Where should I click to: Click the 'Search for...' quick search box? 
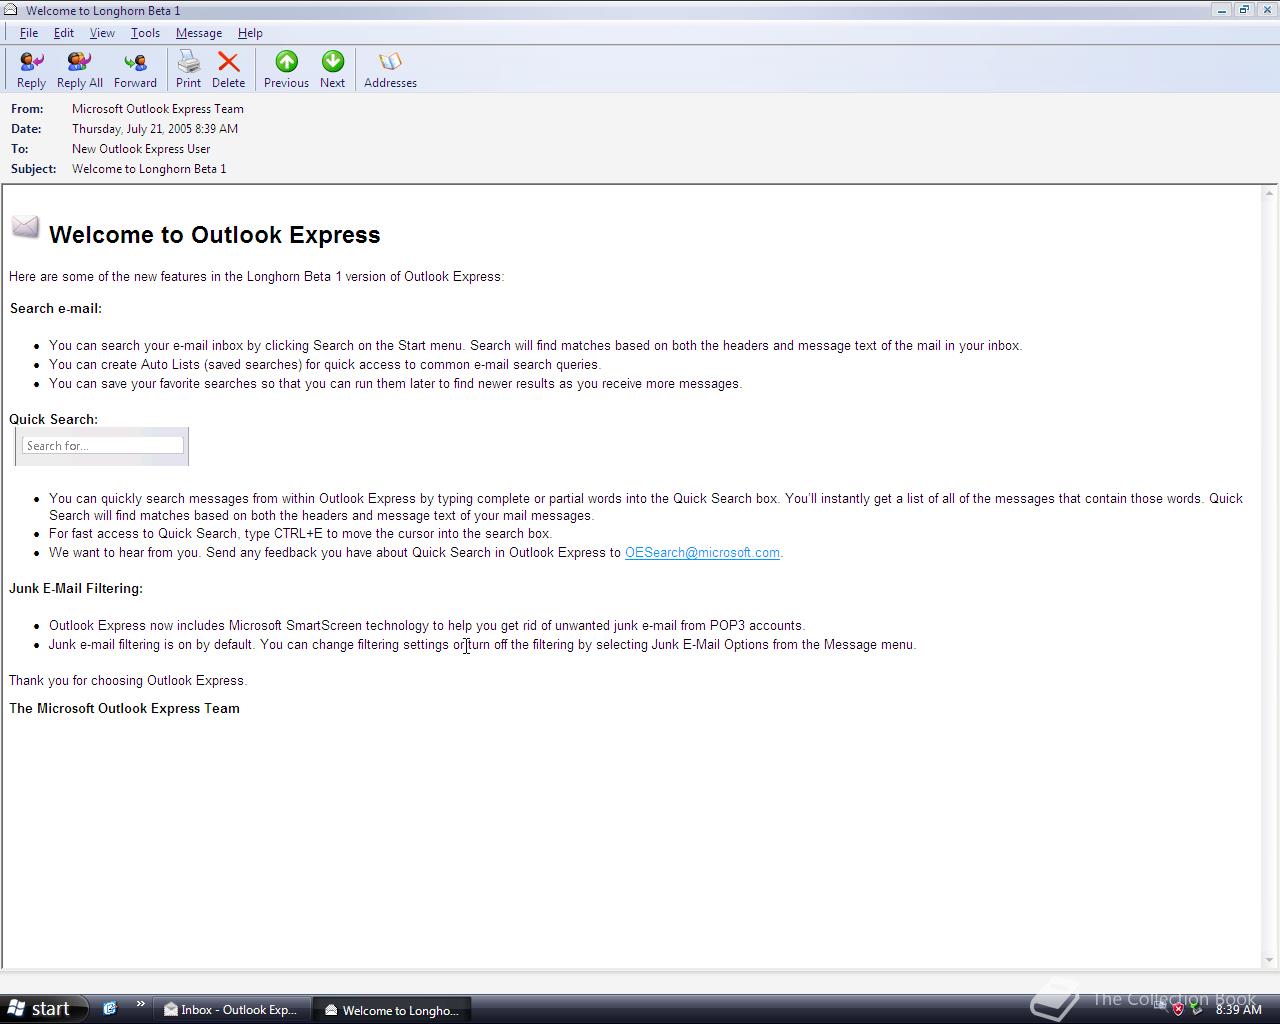pyautogui.click(x=103, y=445)
